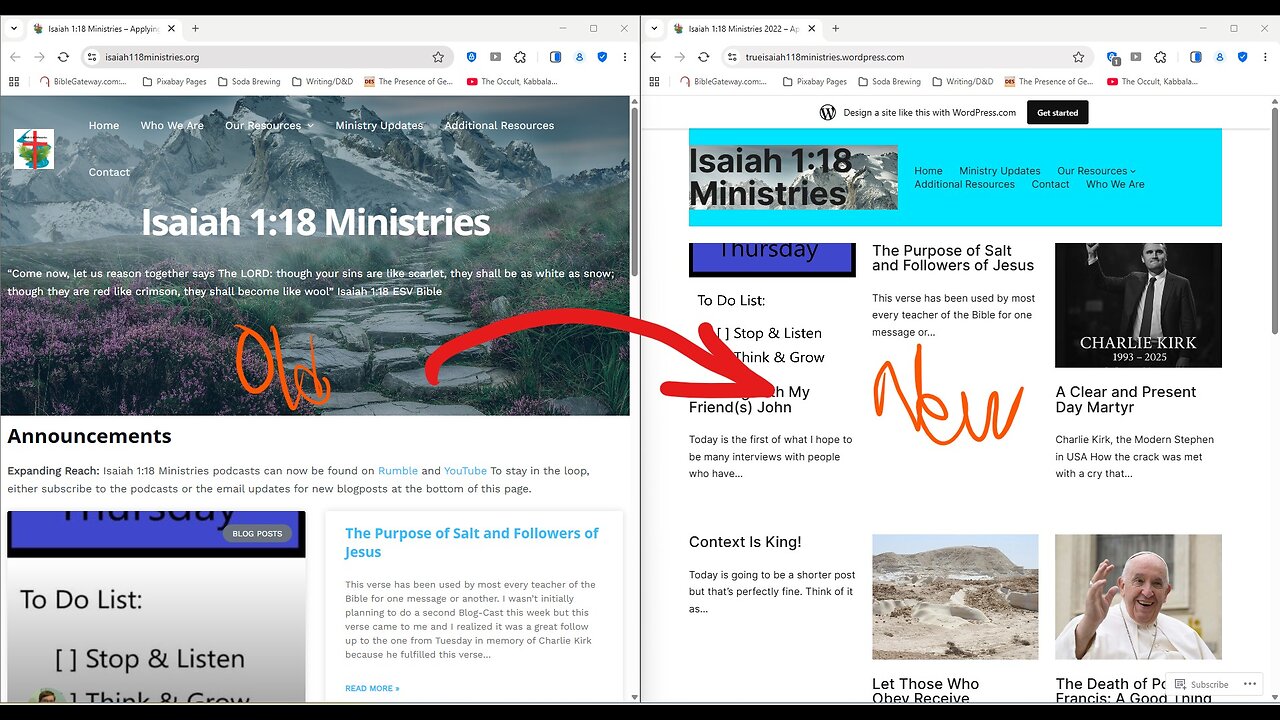
Task: Follow the Rumble link in Announcements
Action: tap(397, 470)
